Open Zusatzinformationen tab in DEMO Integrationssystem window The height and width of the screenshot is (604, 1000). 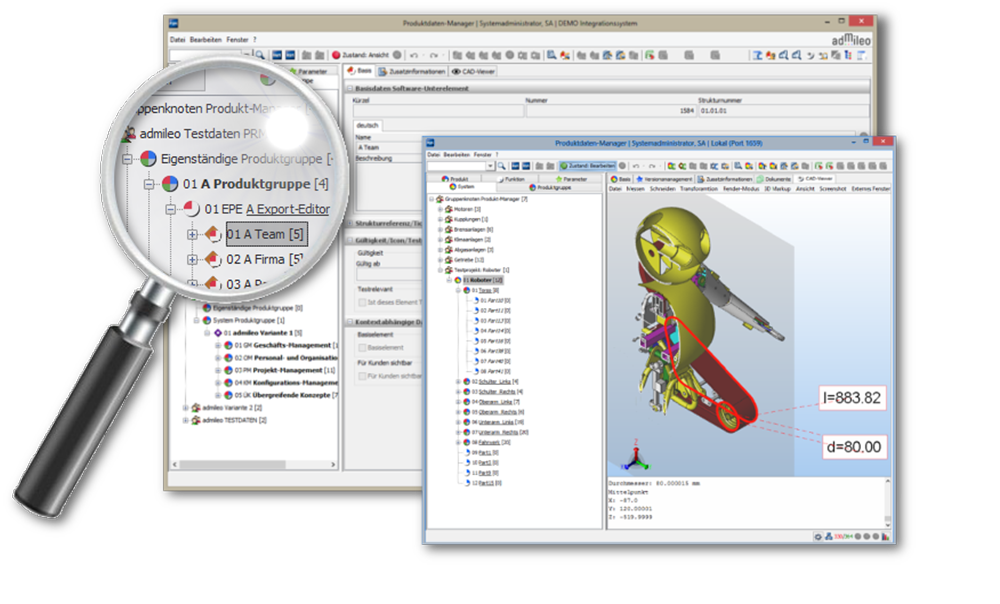click(412, 71)
